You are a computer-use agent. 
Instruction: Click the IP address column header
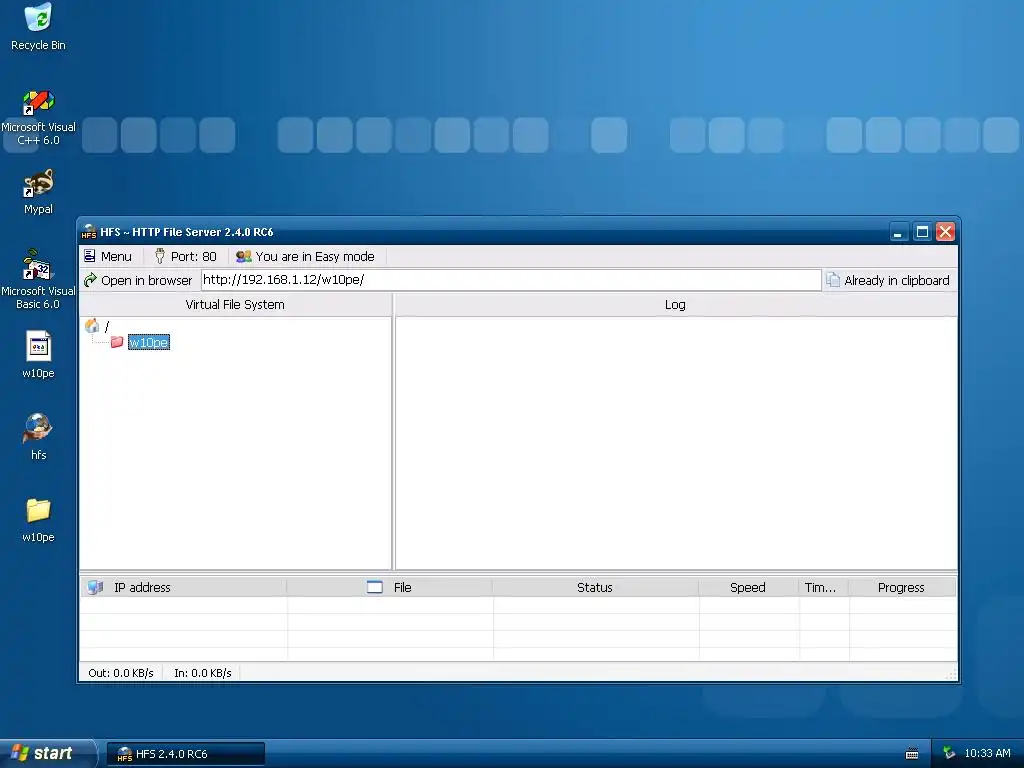pos(184,587)
